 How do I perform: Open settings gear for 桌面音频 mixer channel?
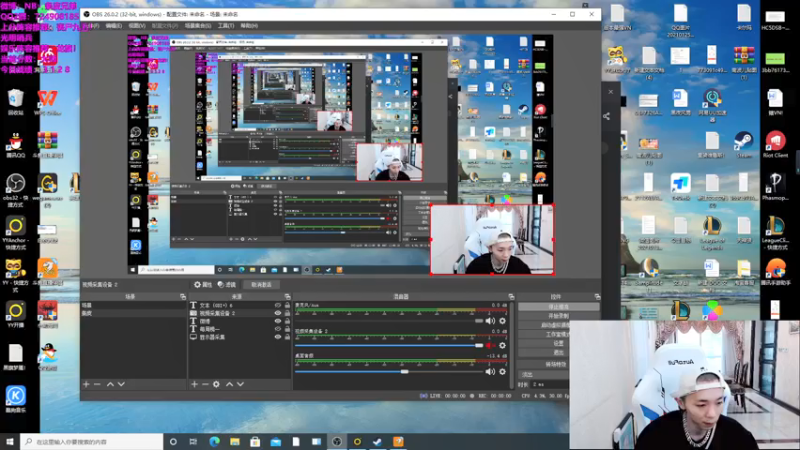[x=503, y=372]
